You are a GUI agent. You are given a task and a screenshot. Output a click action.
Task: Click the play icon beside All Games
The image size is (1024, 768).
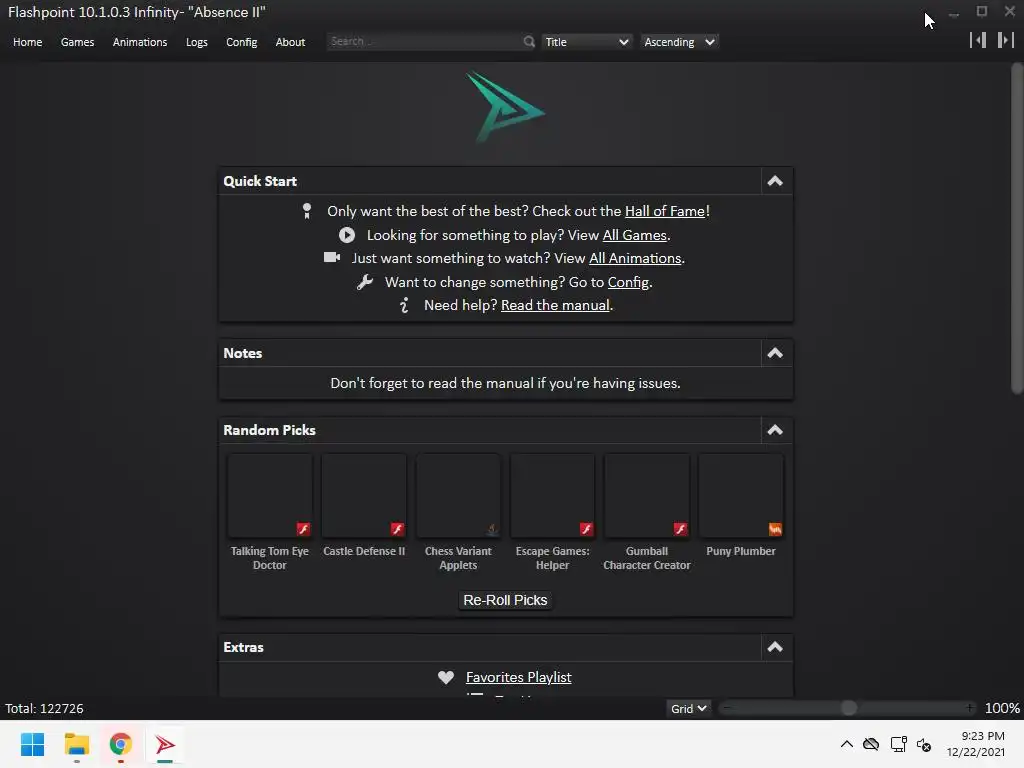(347, 235)
